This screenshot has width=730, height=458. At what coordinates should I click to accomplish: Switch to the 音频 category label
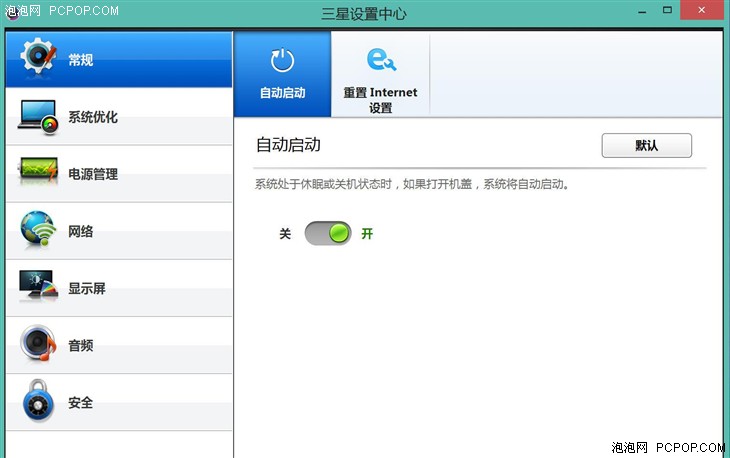point(81,345)
